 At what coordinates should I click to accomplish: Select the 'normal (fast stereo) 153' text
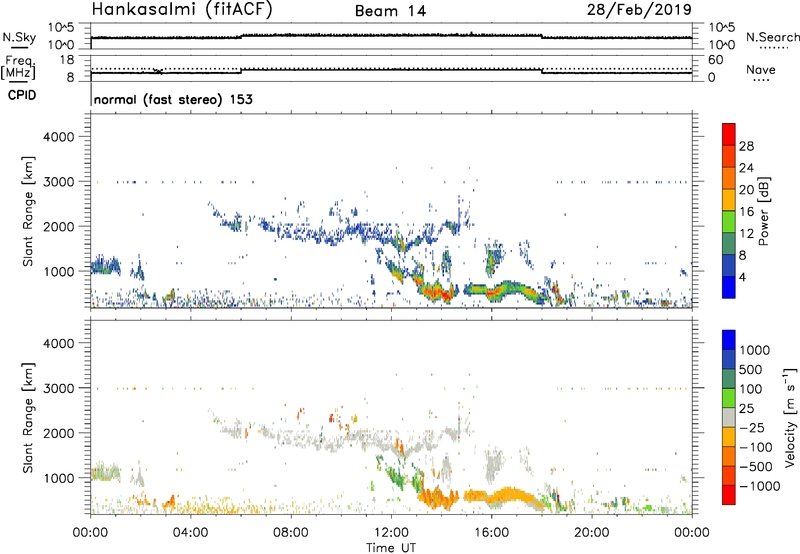(x=173, y=100)
